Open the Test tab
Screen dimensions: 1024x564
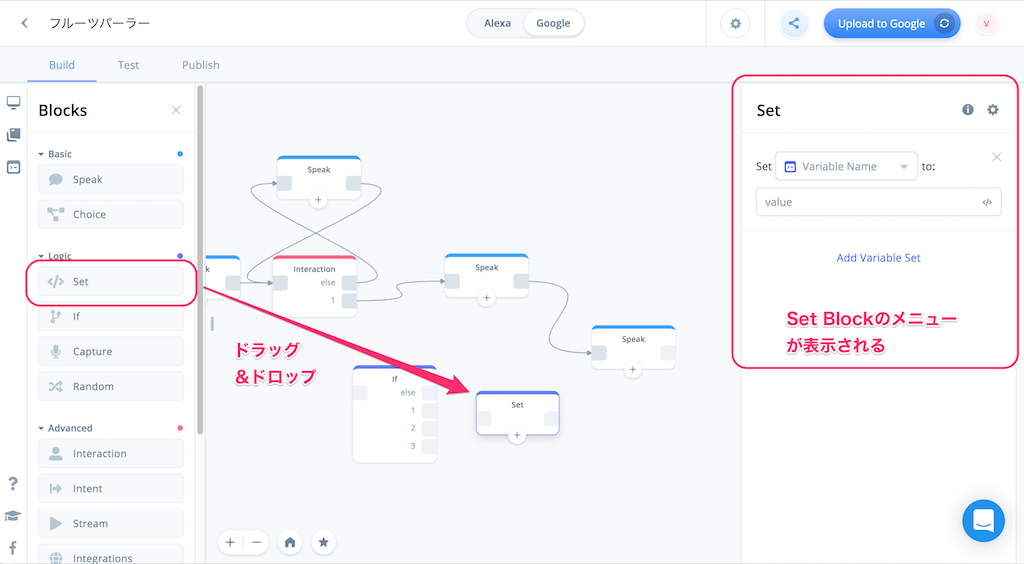[128, 65]
